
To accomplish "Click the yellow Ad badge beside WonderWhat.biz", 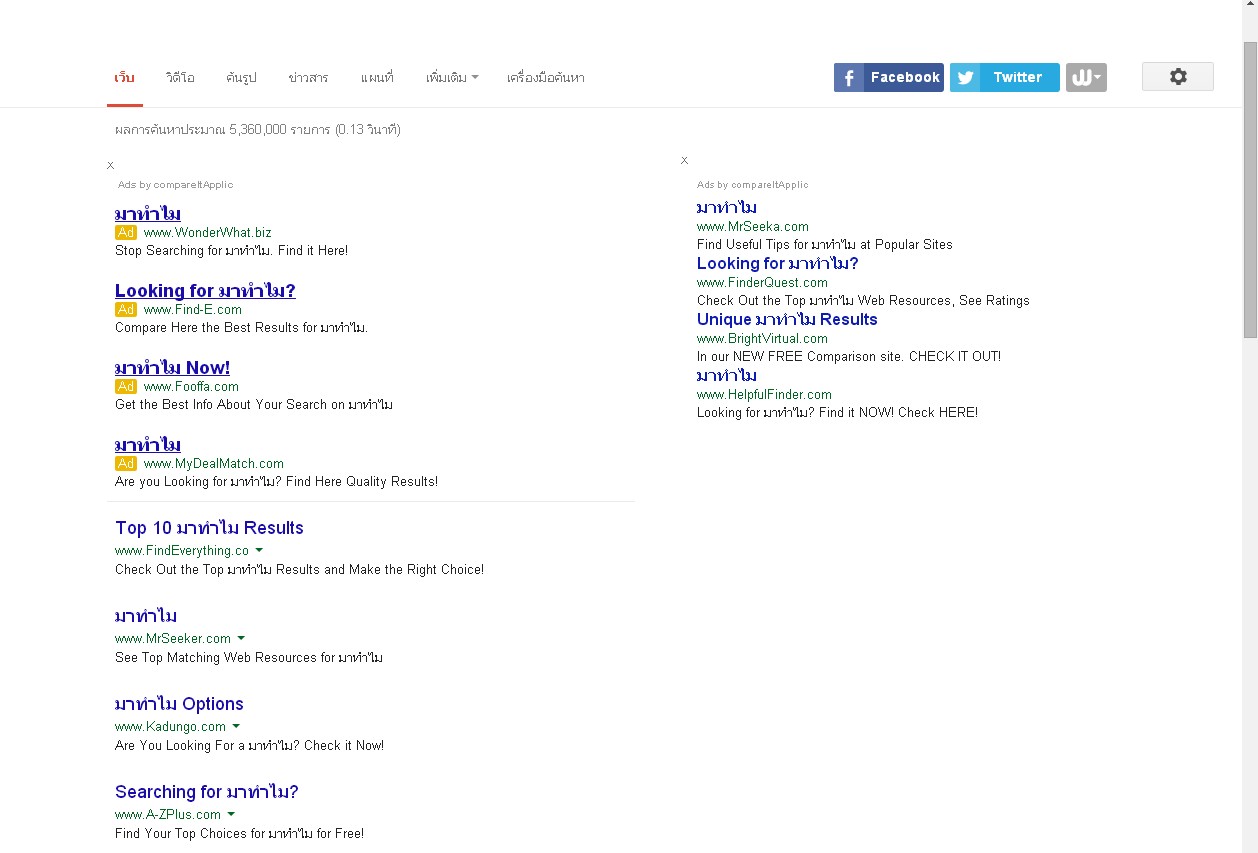I will point(126,232).
